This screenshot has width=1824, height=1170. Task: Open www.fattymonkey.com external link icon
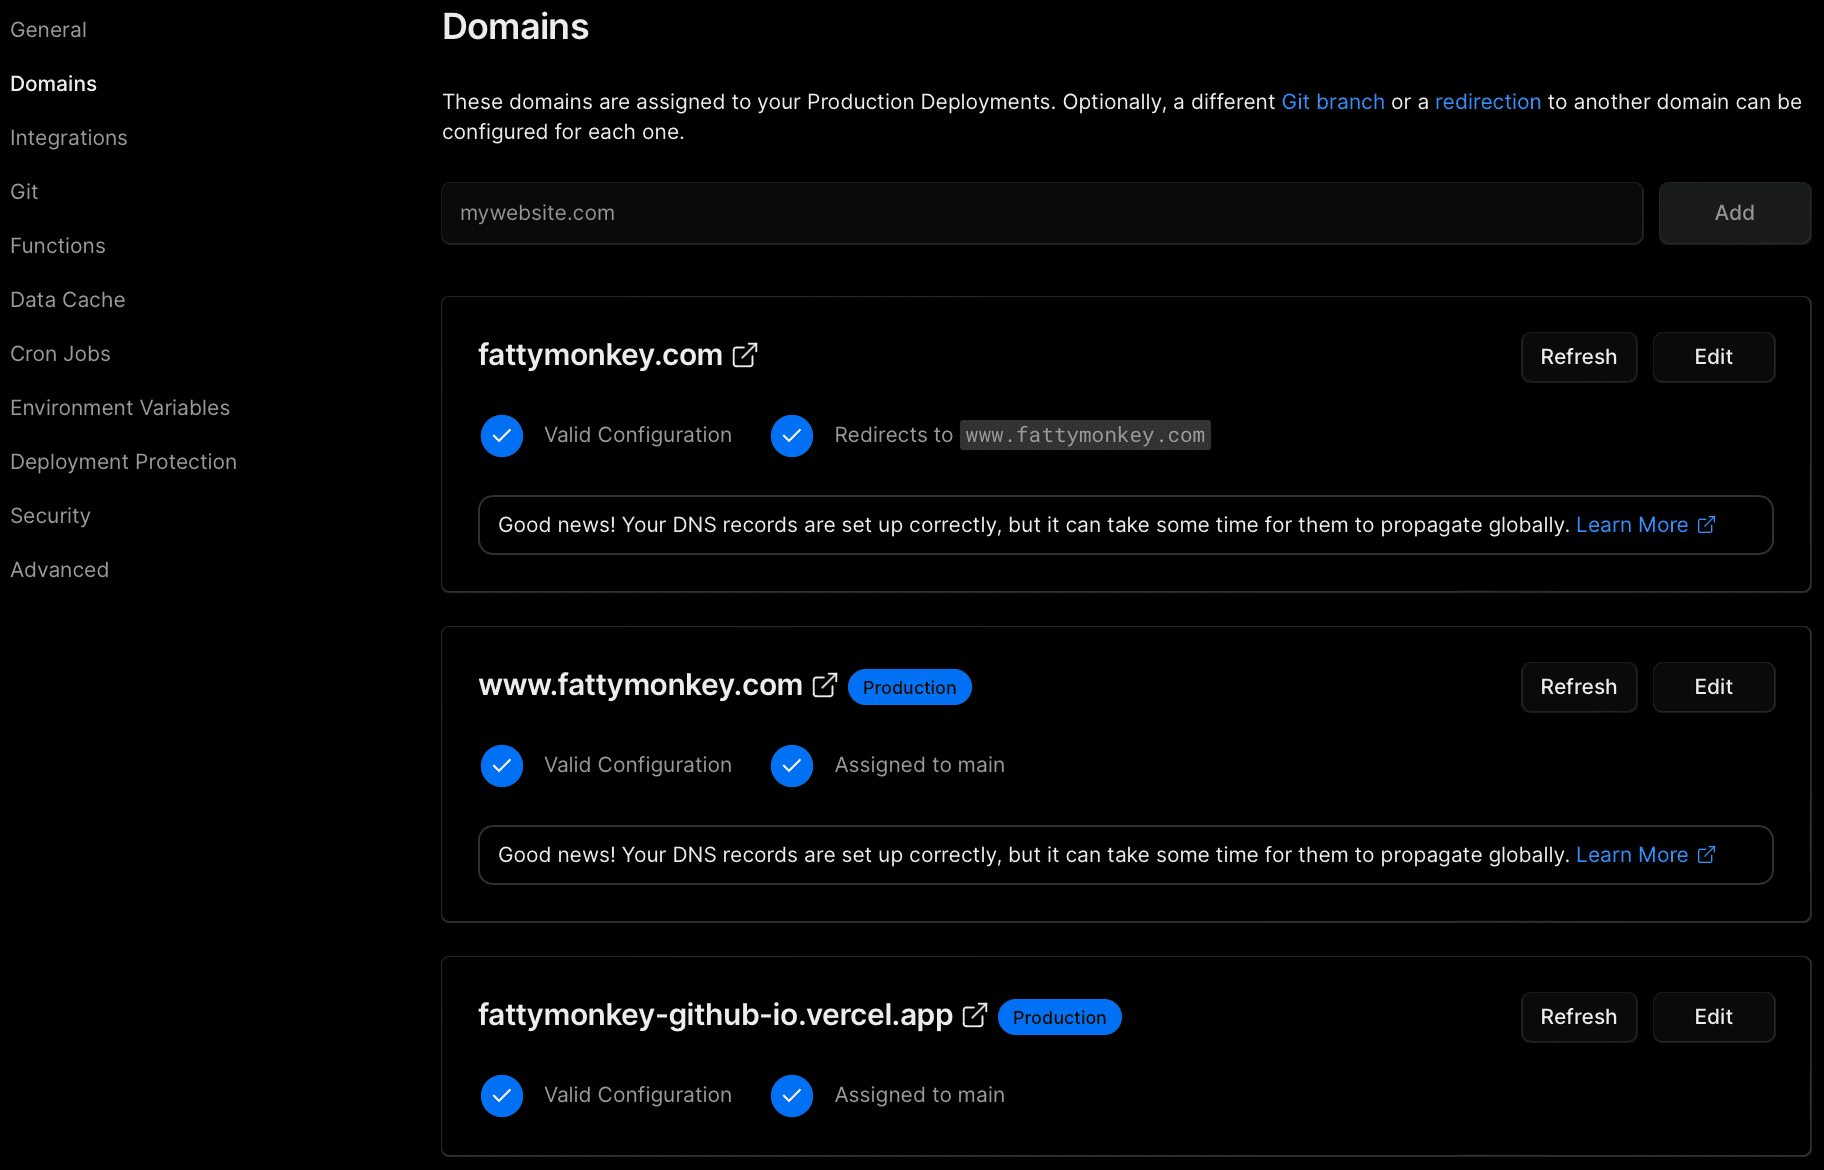point(825,685)
